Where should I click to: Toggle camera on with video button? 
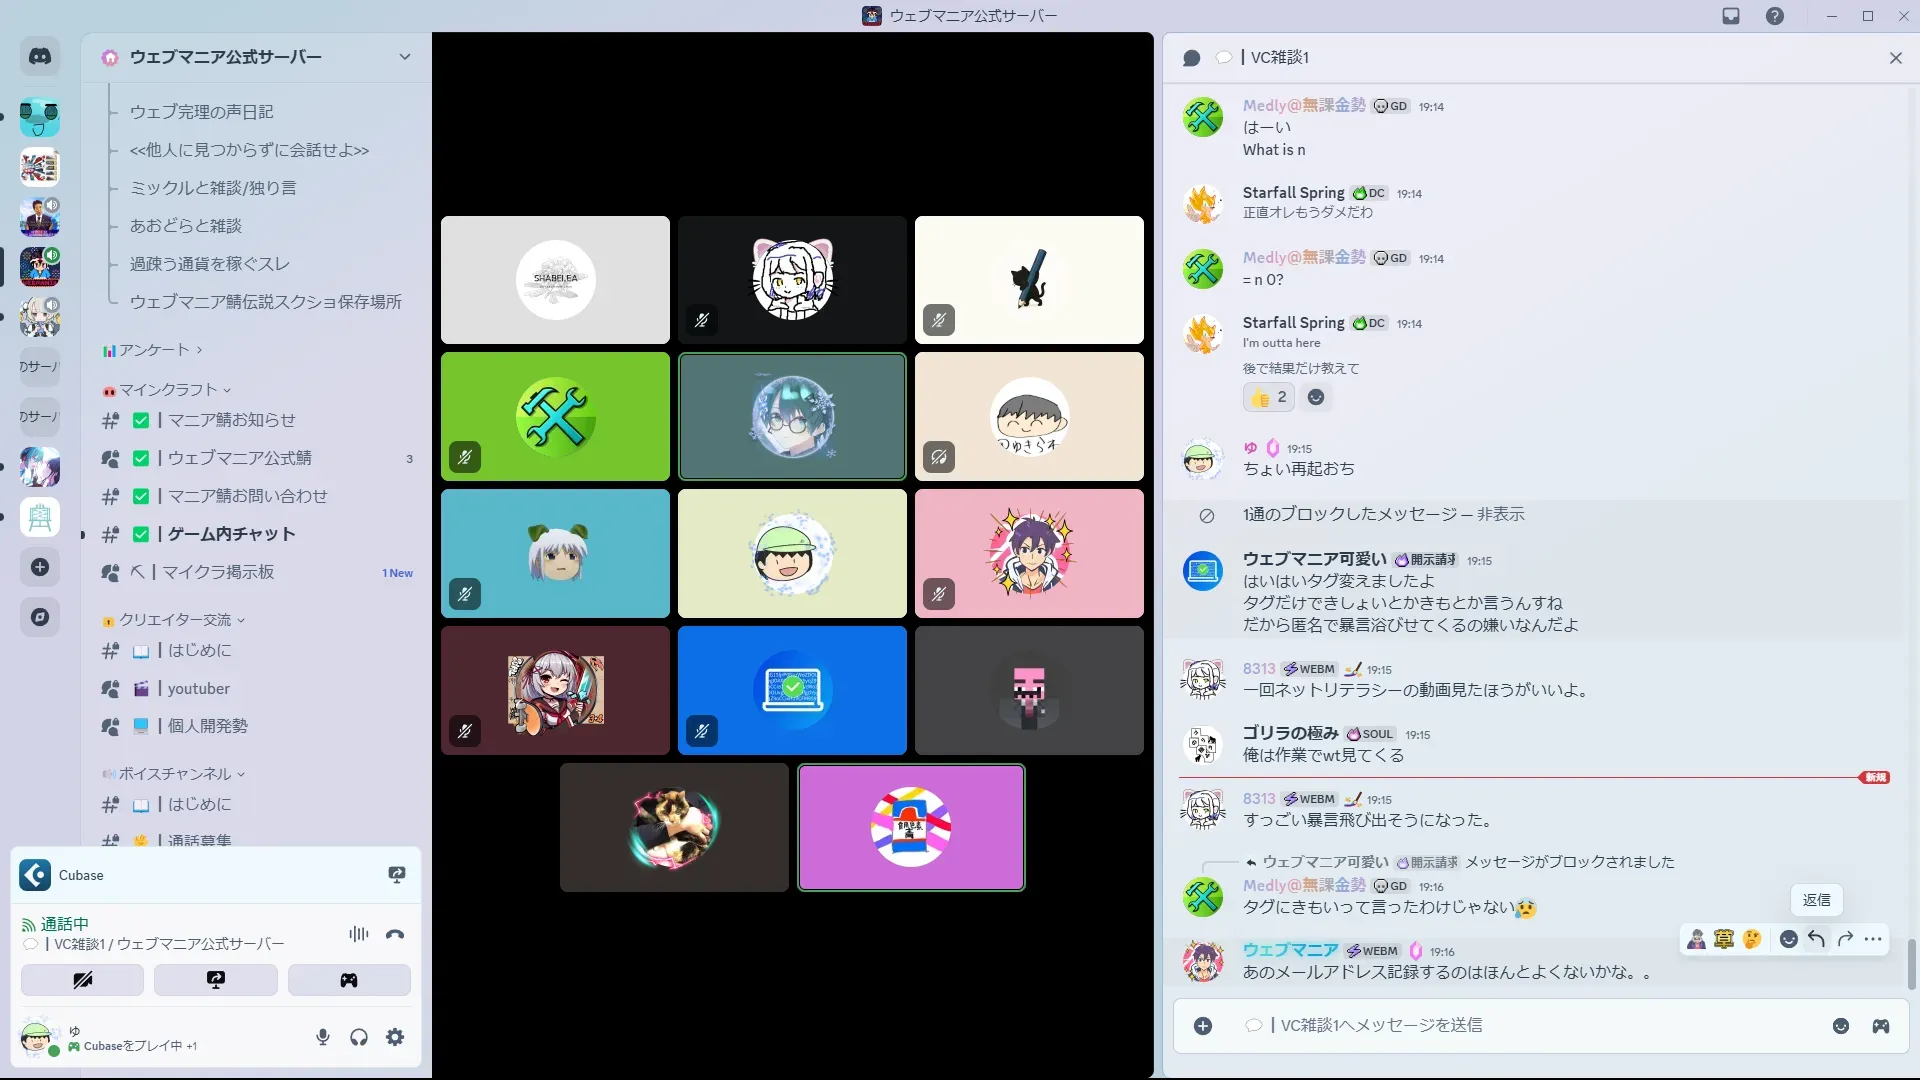82,980
